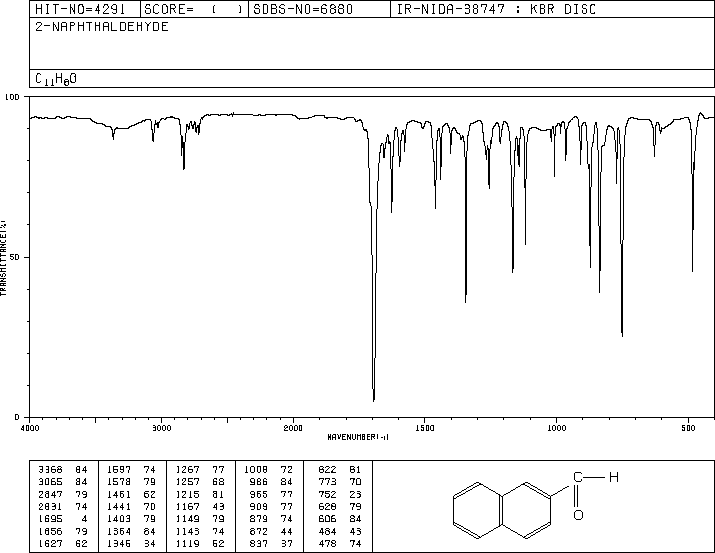Click the SDBS-NO=6880 header text
The image size is (715, 553).
[303, 9]
